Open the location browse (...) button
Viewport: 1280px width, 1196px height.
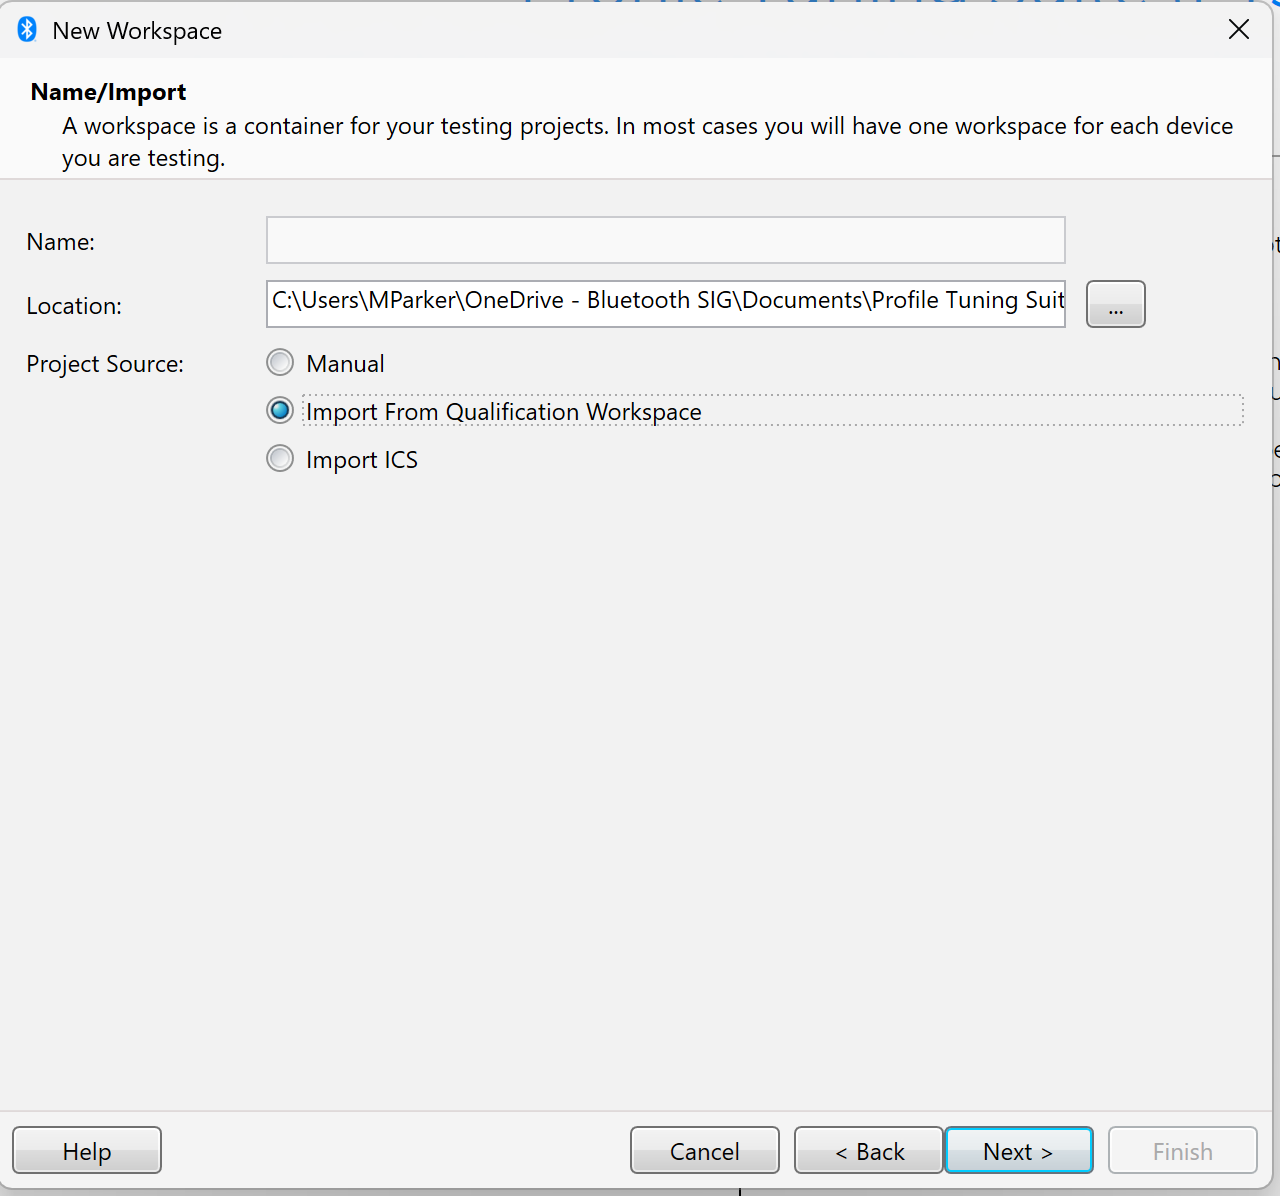coord(1116,304)
